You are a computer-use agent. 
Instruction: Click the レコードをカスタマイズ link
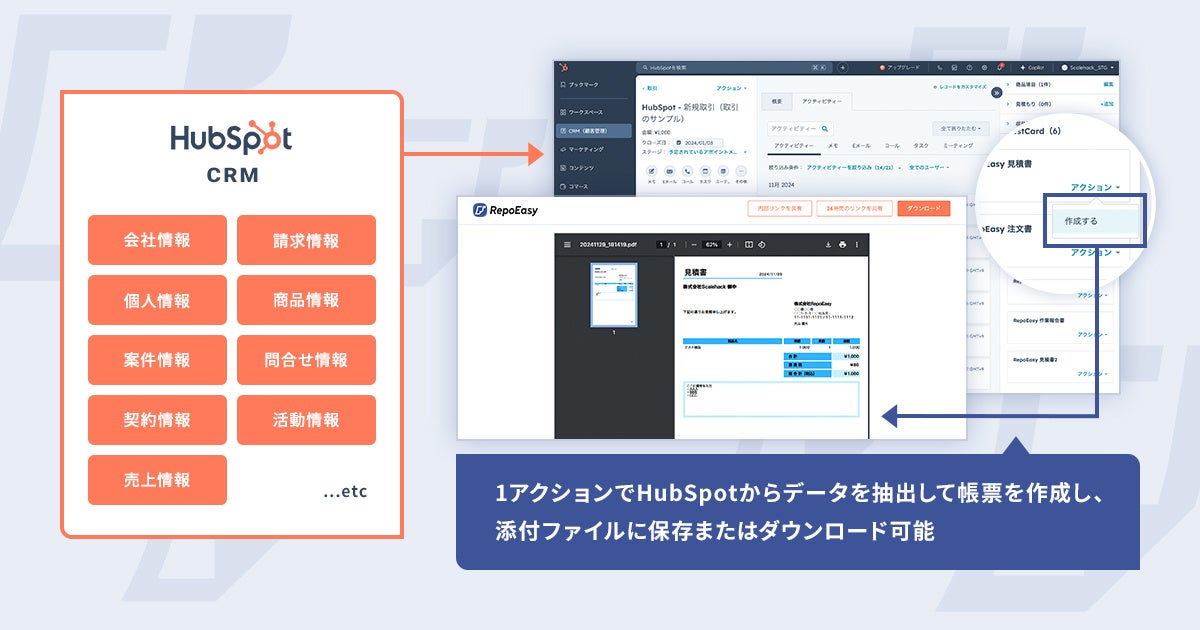click(960, 88)
